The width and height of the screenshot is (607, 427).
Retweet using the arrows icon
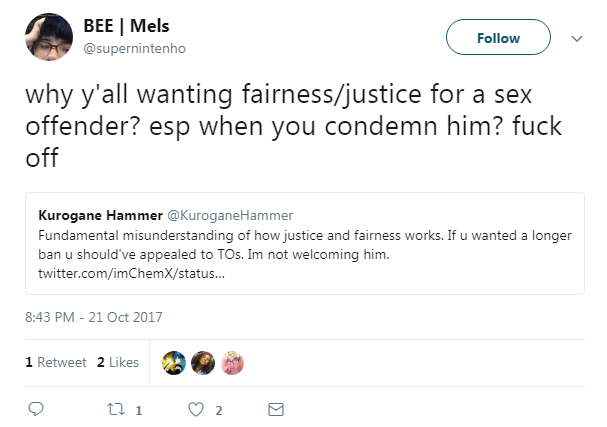click(115, 409)
